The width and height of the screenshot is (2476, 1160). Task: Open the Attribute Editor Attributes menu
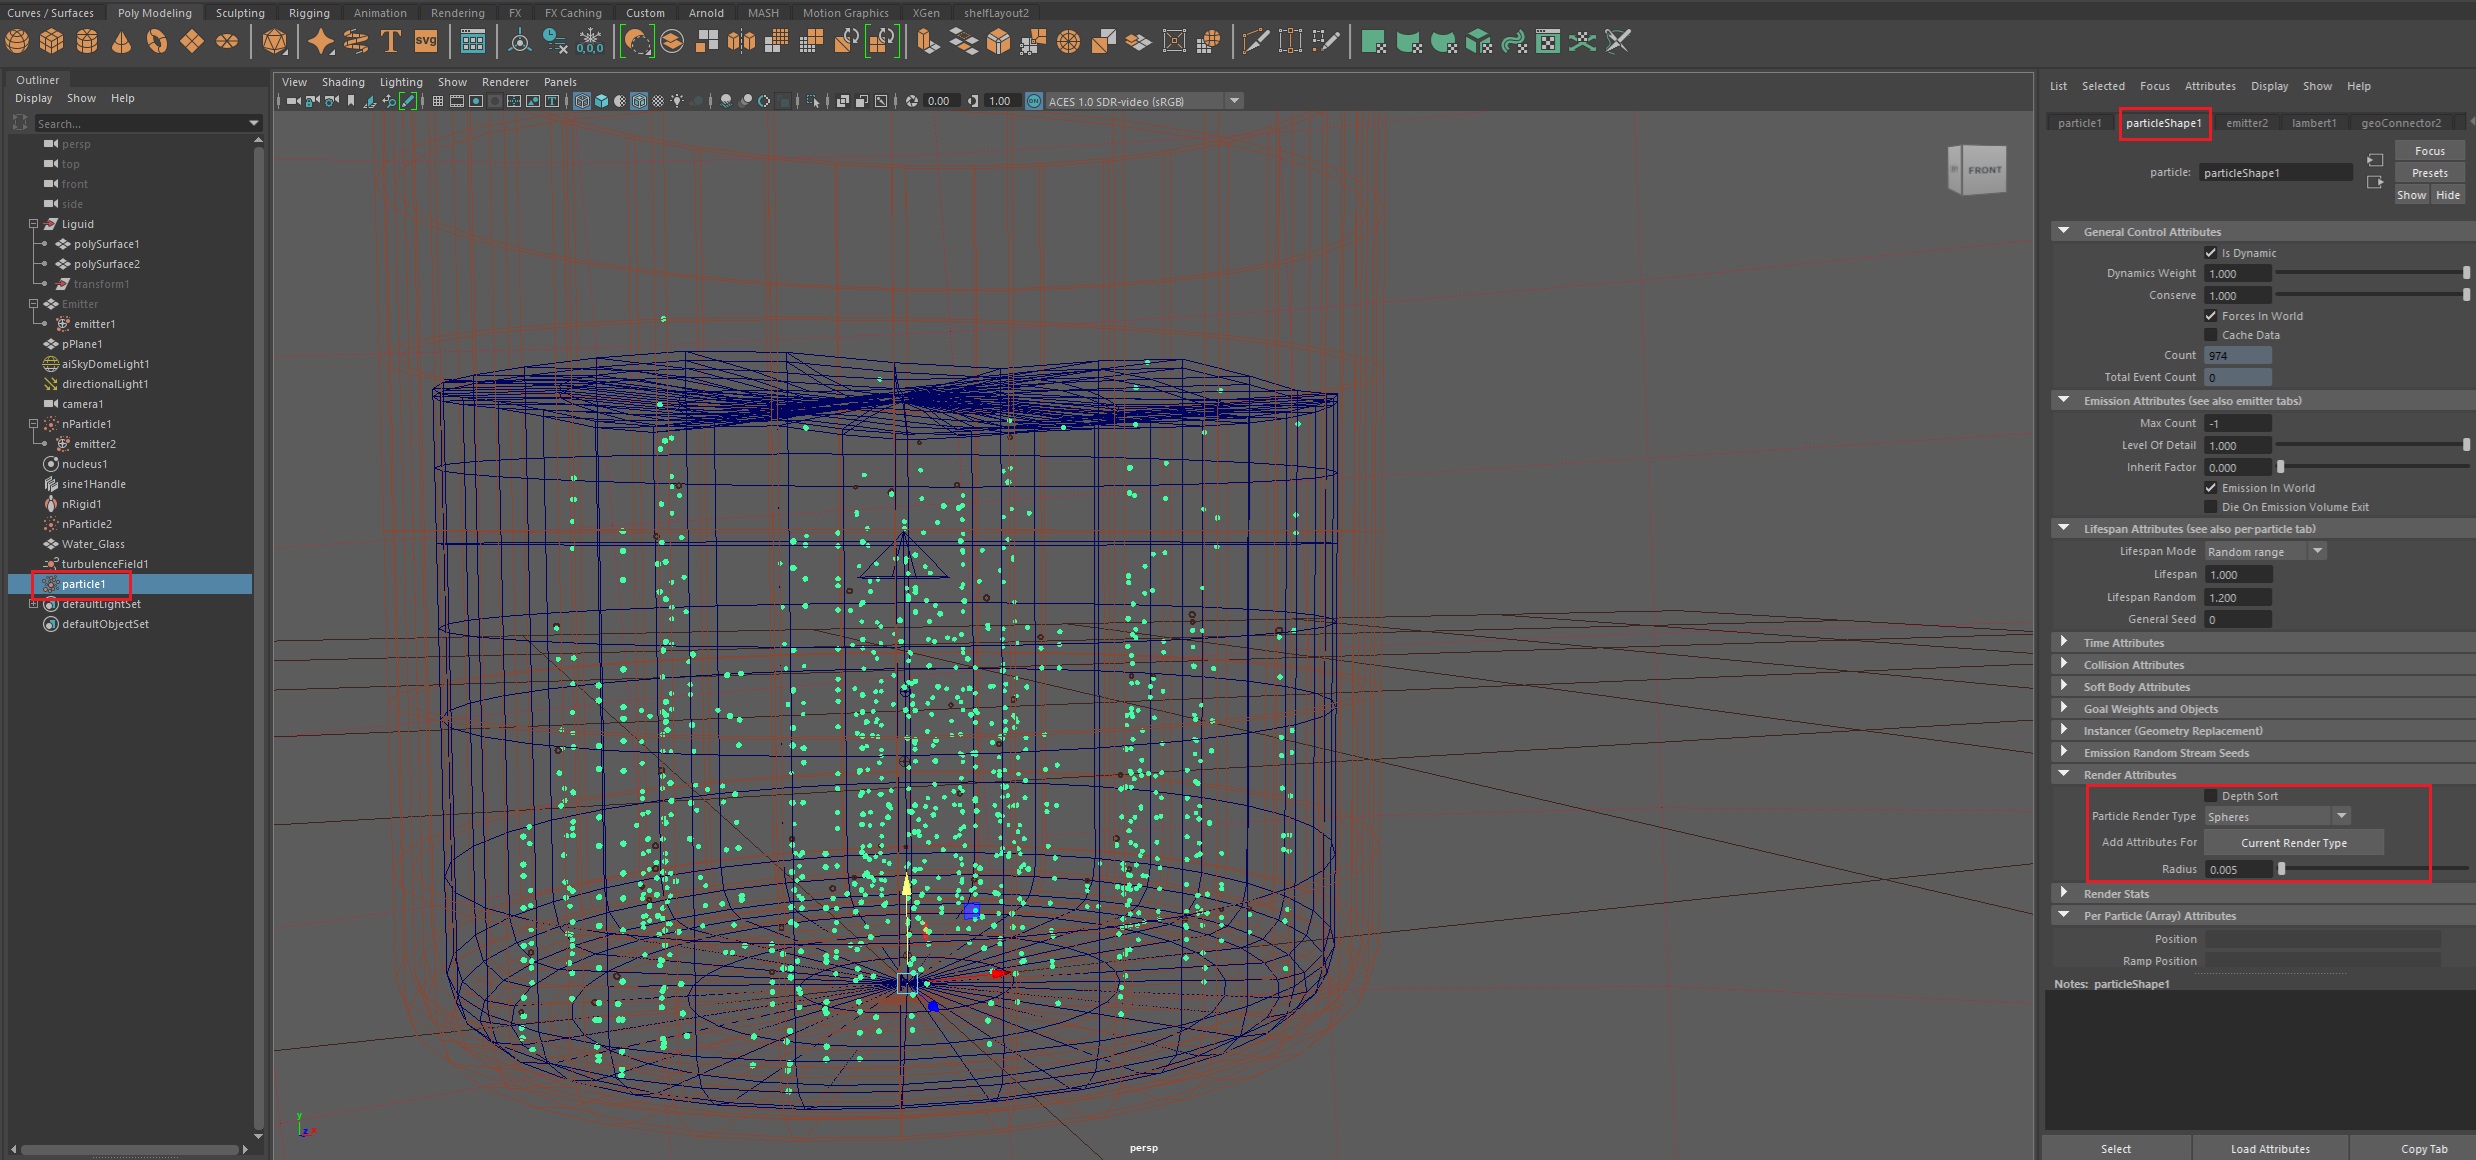(x=2210, y=86)
